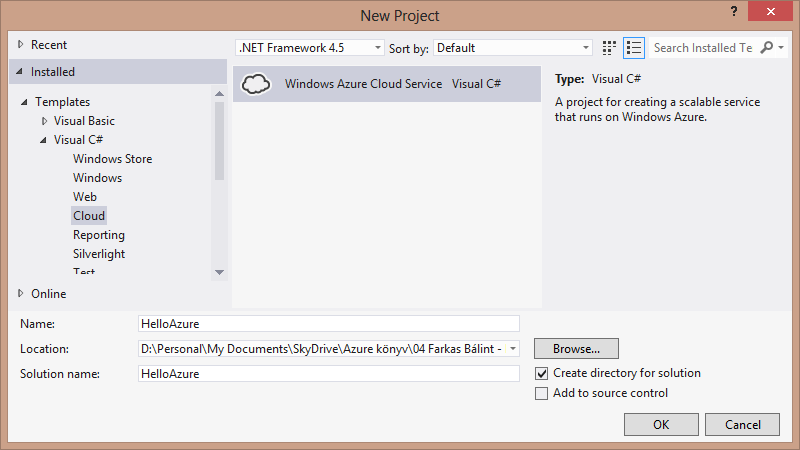
Task: Switch to medium icons list view
Action: tap(634, 48)
